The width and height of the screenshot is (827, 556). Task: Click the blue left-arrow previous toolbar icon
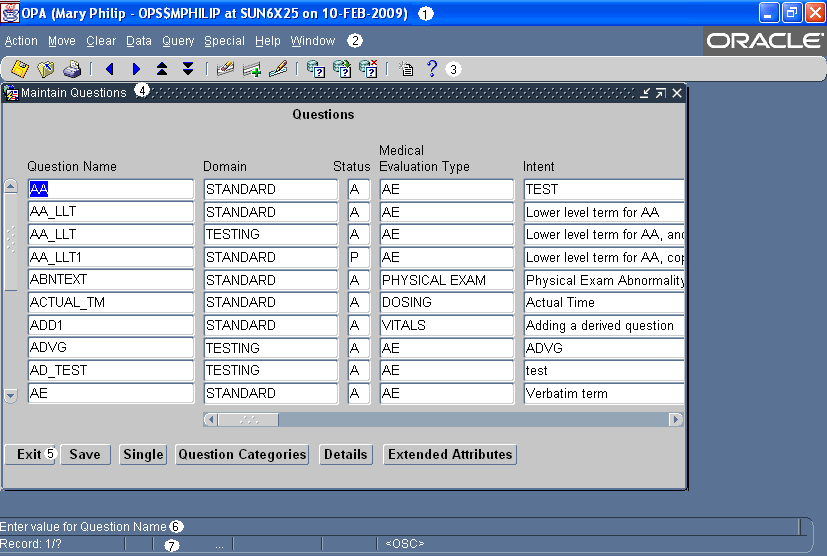point(110,69)
